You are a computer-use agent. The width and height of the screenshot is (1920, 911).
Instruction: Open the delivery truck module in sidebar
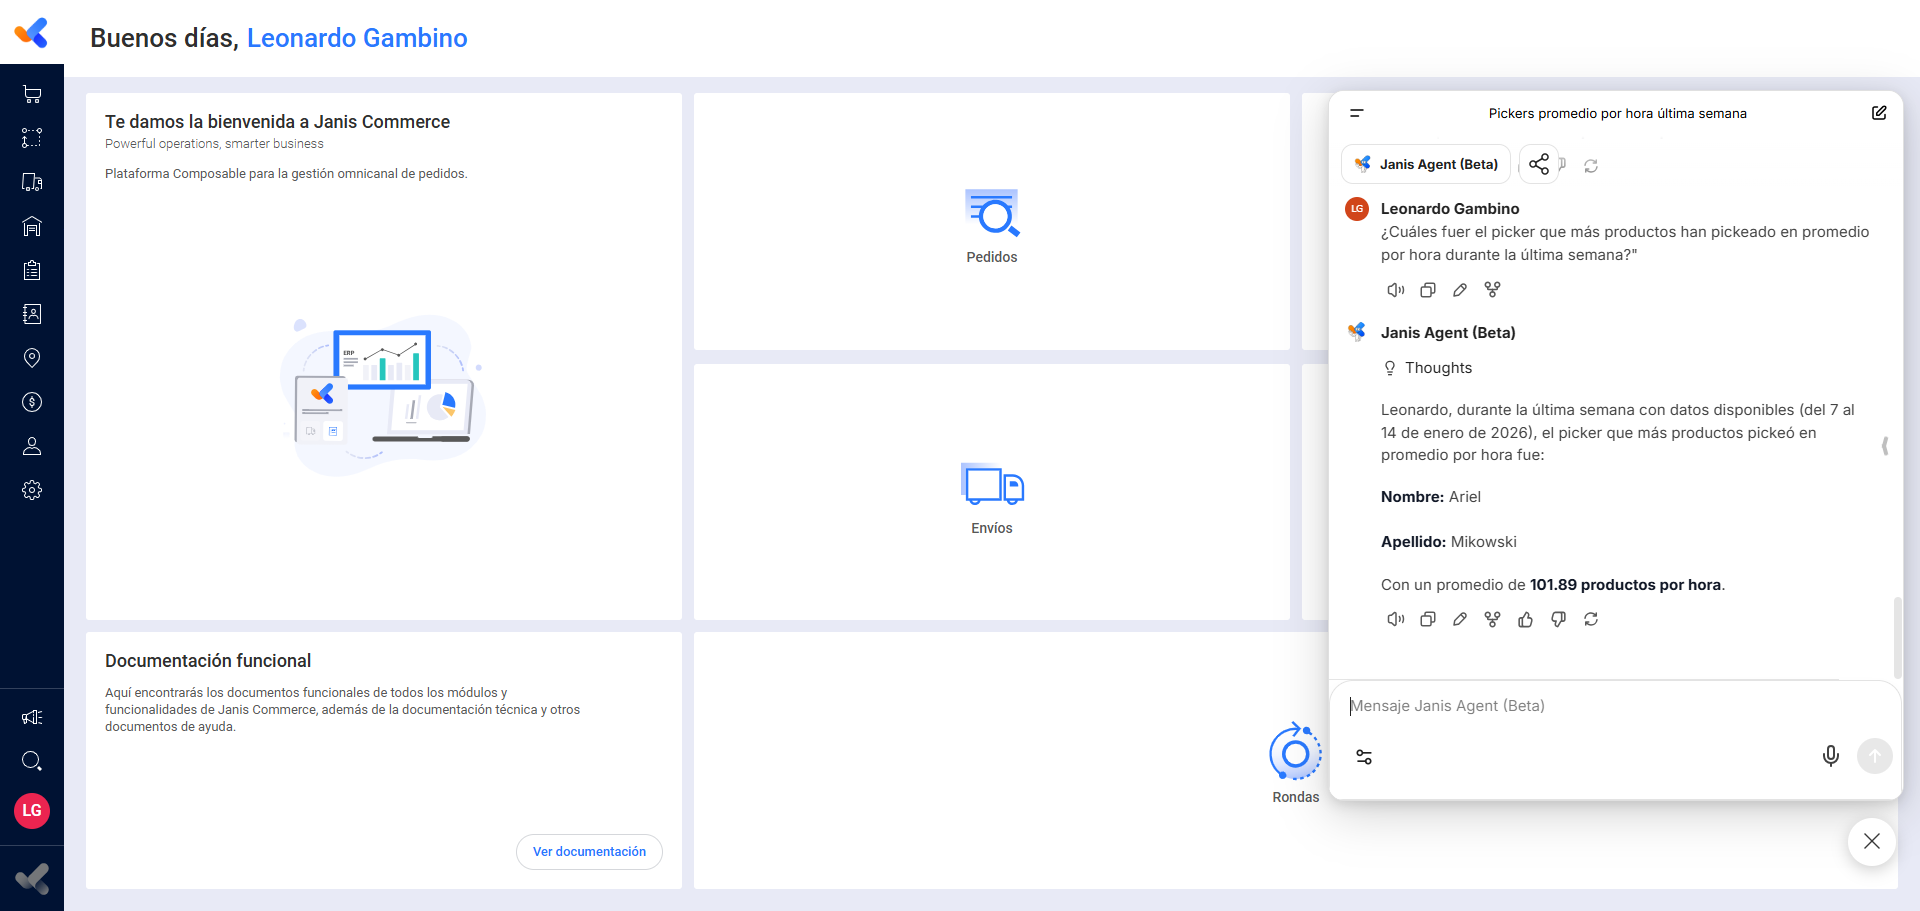[32, 182]
